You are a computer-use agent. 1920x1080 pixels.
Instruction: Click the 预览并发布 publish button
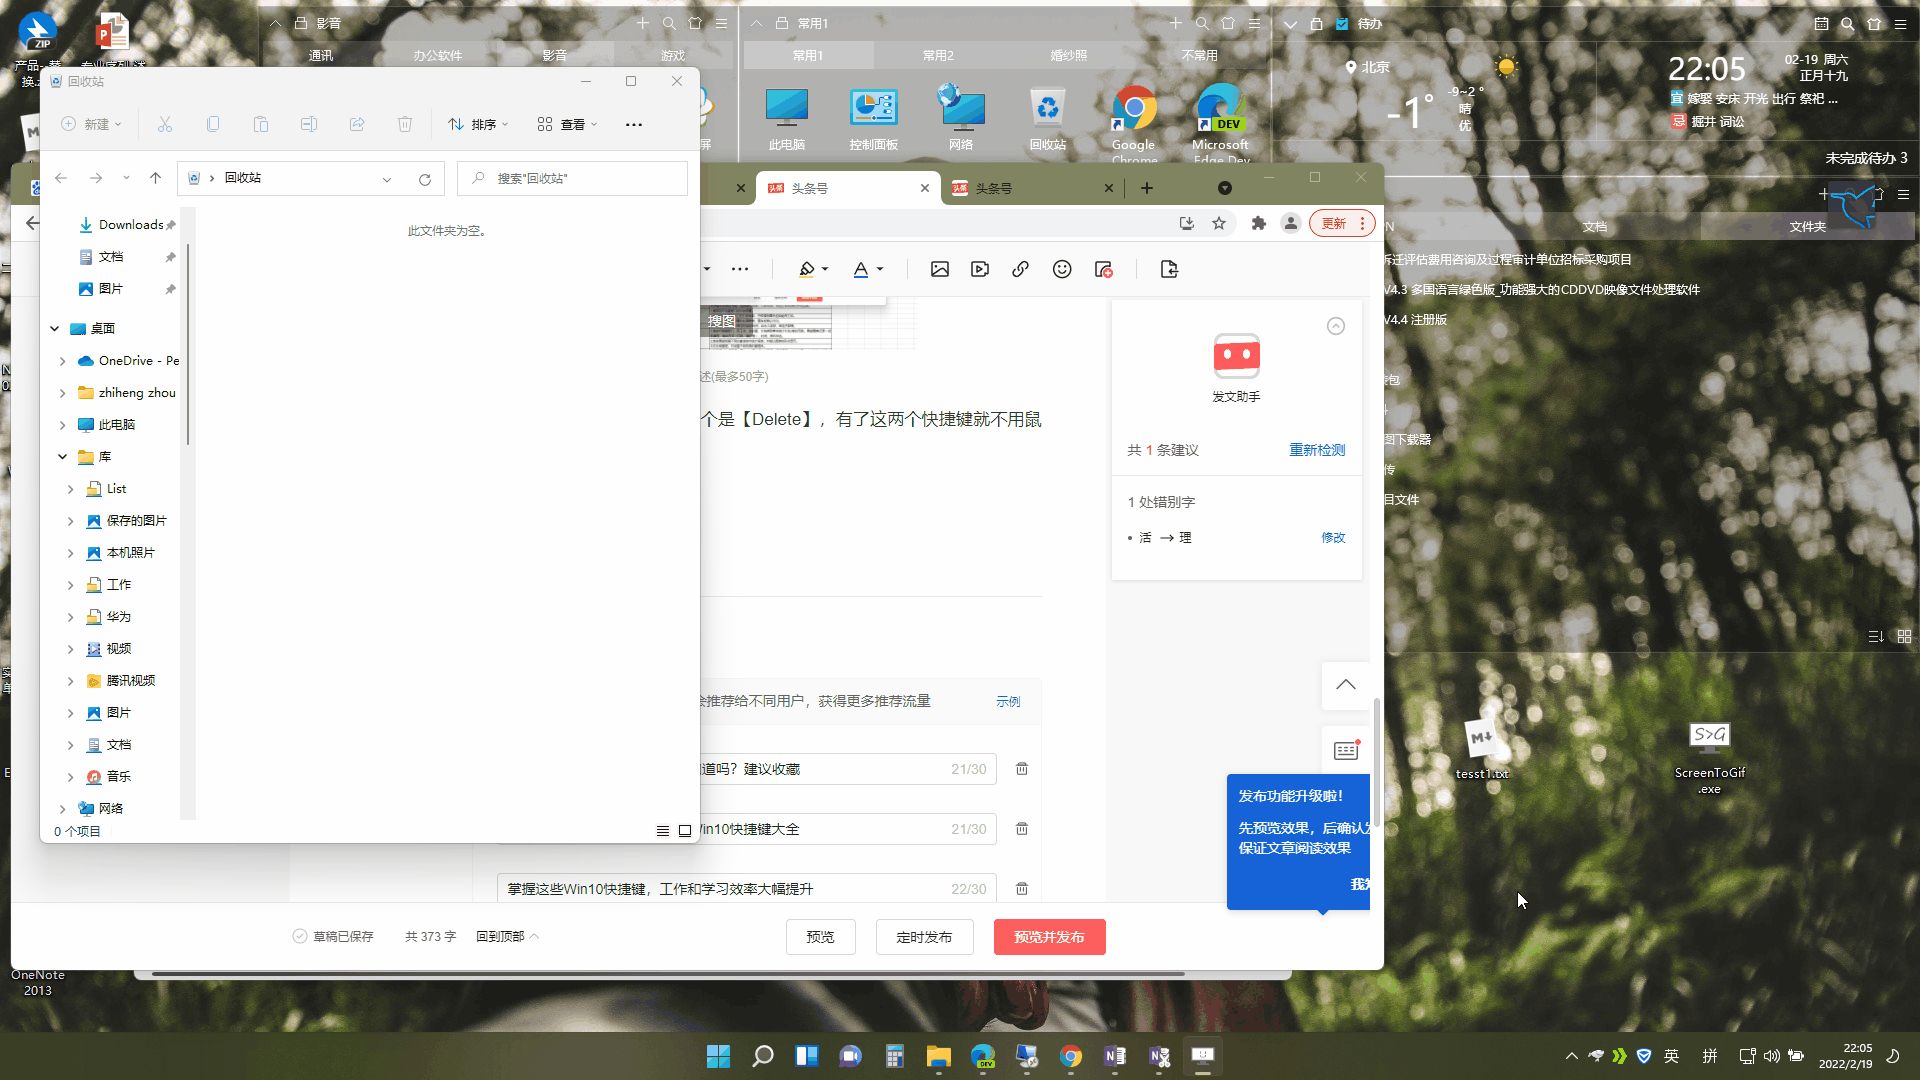click(1049, 937)
